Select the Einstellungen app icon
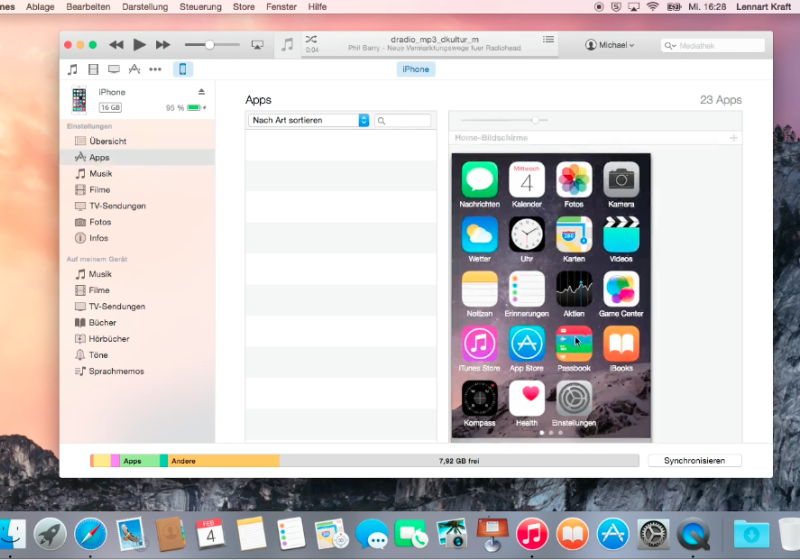 (x=574, y=398)
